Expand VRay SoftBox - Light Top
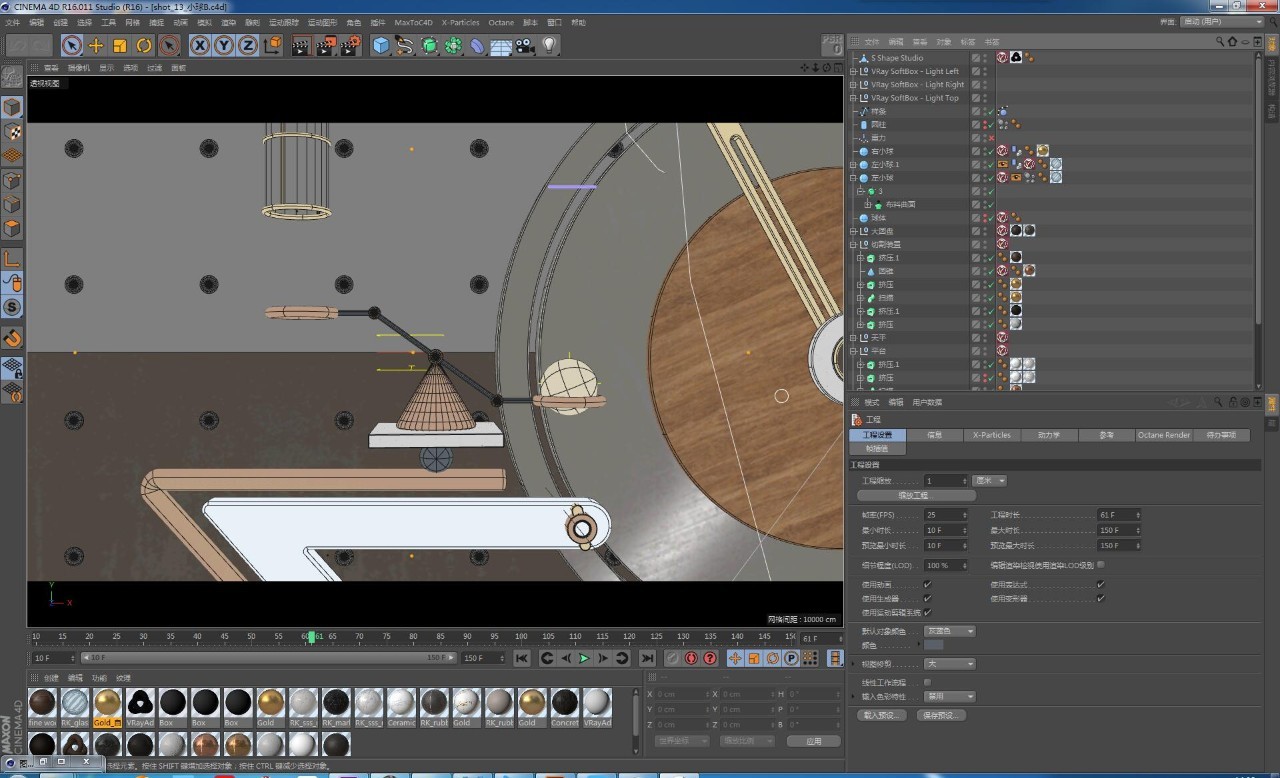The width and height of the screenshot is (1280, 778). (853, 98)
